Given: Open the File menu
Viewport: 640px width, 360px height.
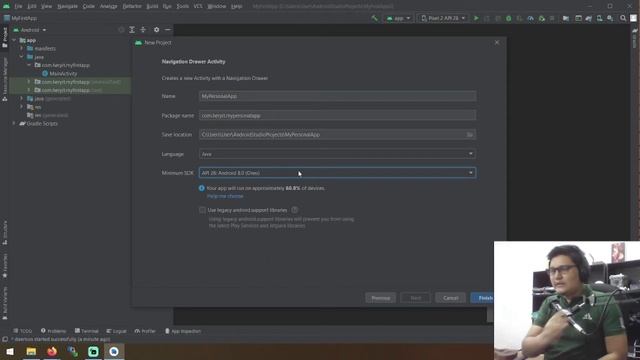Looking at the screenshot, I should pos(18,6).
